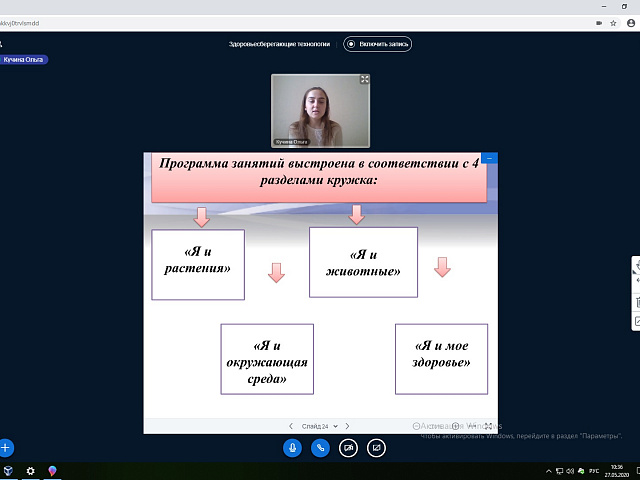Open the Слайд 24 slide selector

320,426
